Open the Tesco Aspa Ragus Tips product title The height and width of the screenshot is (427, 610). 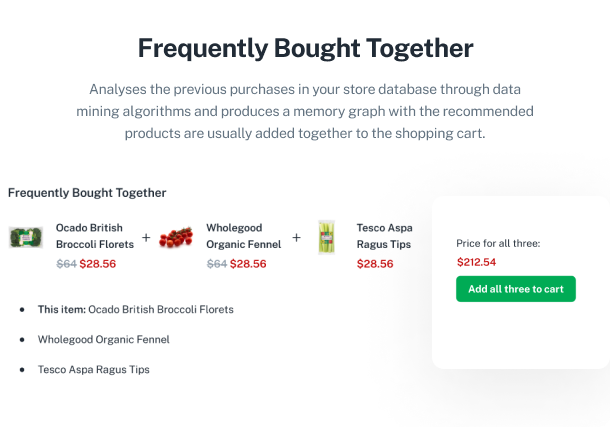(x=383, y=236)
